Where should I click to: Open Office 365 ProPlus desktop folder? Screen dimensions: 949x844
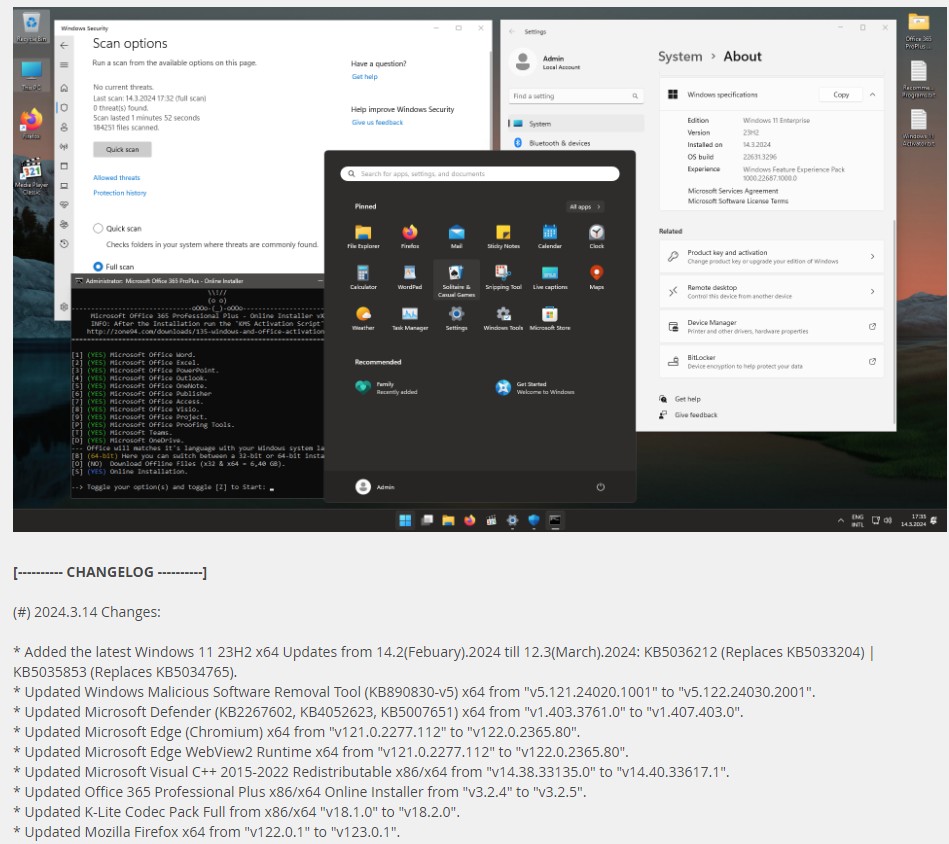[918, 30]
